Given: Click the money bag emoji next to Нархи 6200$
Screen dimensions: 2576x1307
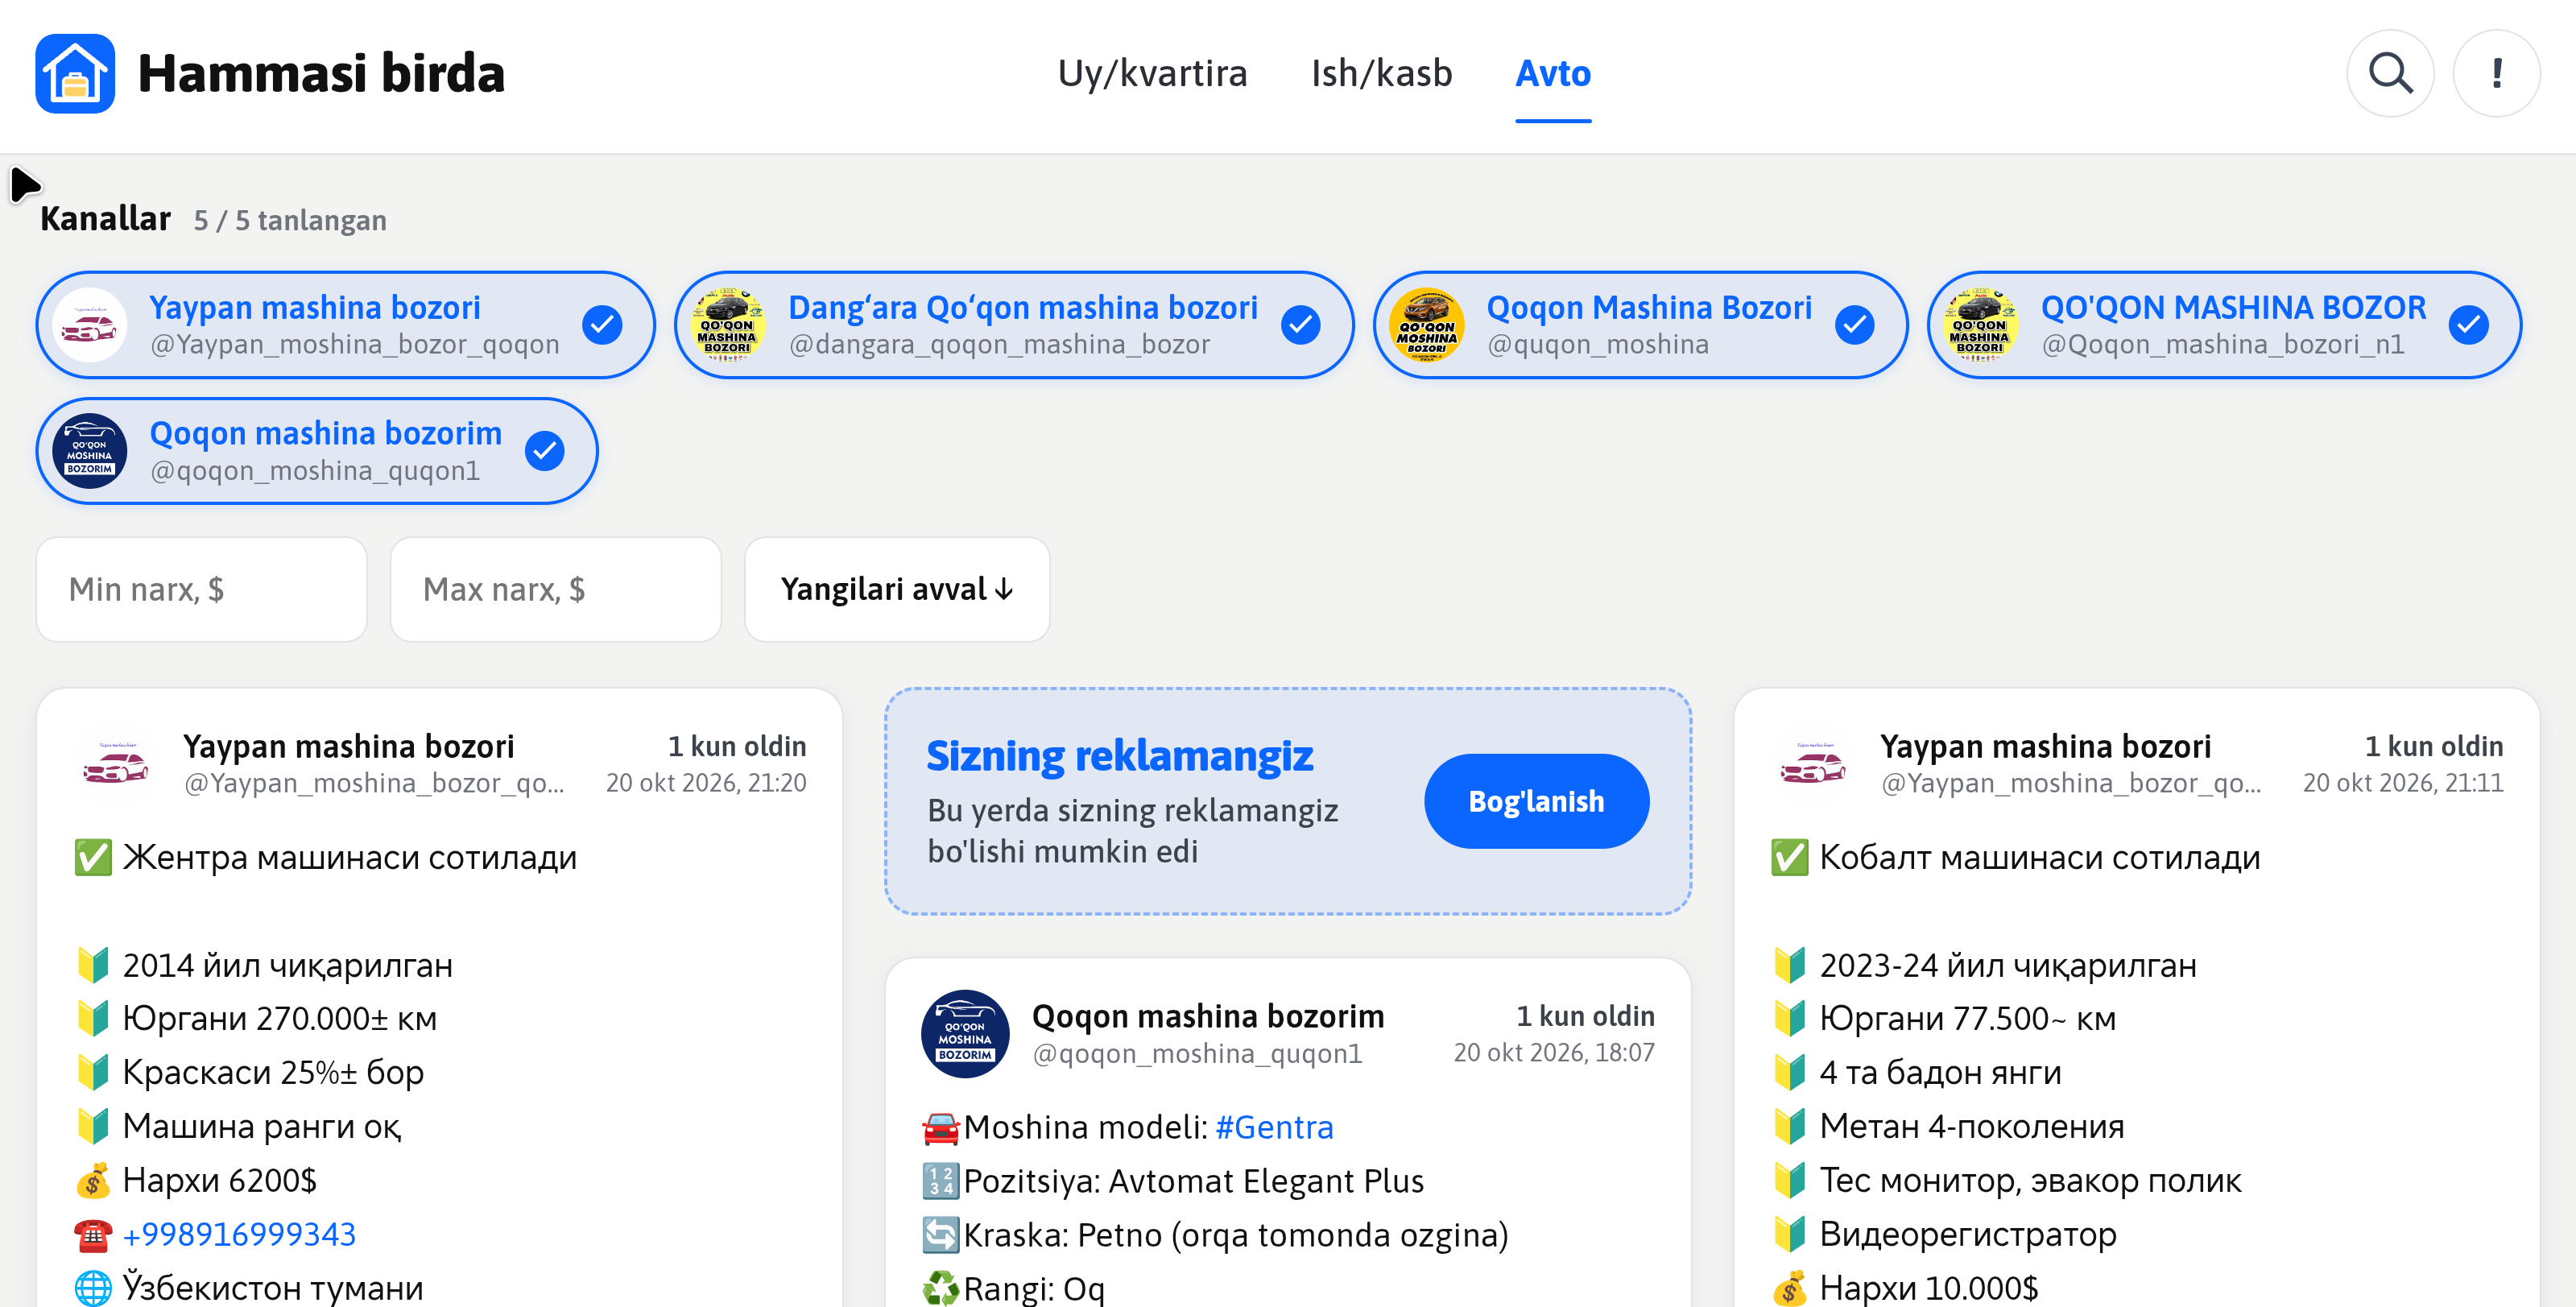Looking at the screenshot, I should click(93, 1181).
